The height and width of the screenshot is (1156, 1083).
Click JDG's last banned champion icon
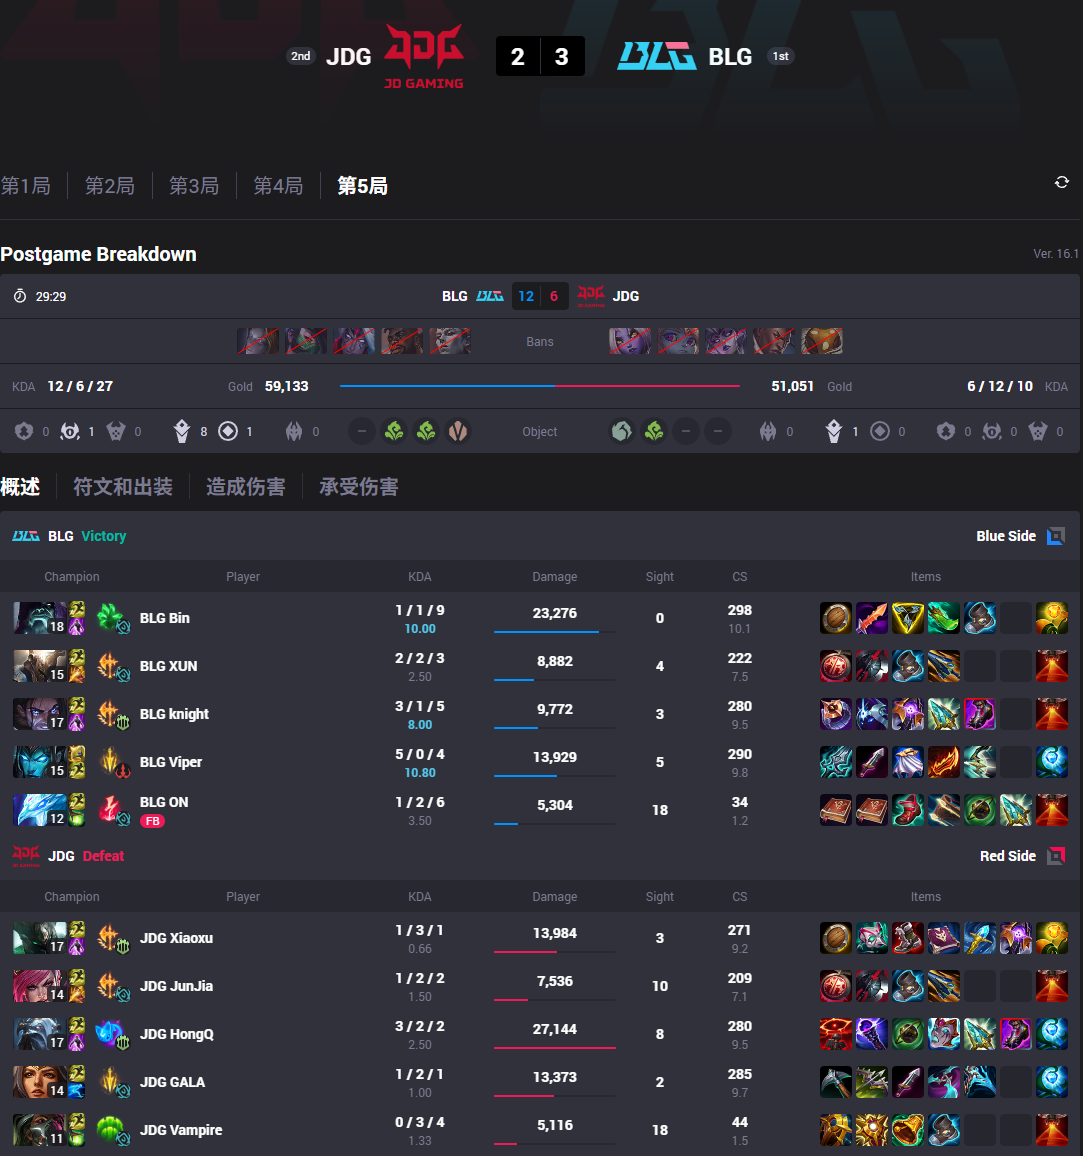click(x=822, y=341)
